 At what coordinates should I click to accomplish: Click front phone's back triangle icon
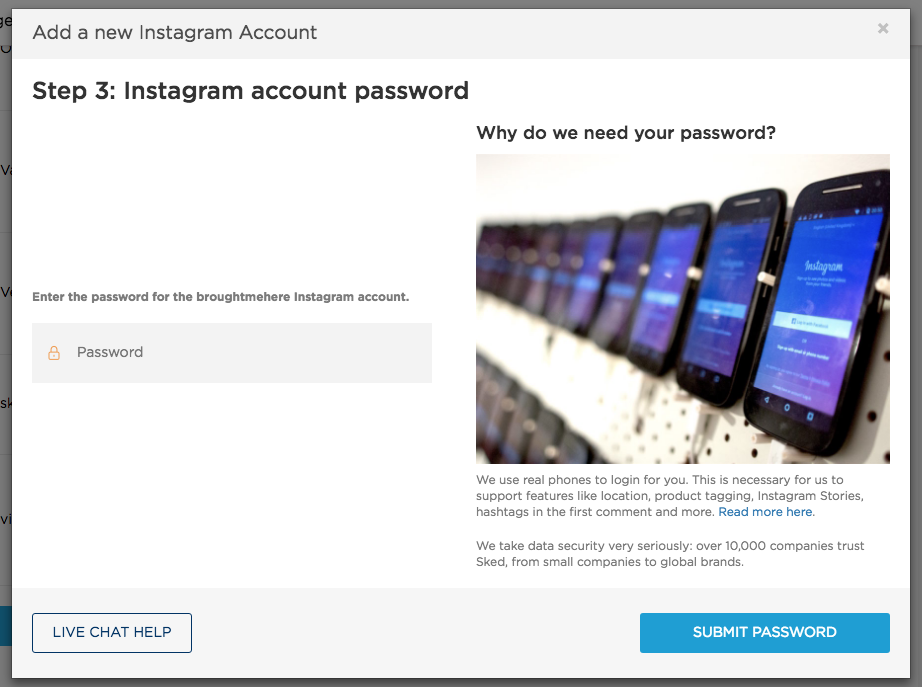(766, 399)
